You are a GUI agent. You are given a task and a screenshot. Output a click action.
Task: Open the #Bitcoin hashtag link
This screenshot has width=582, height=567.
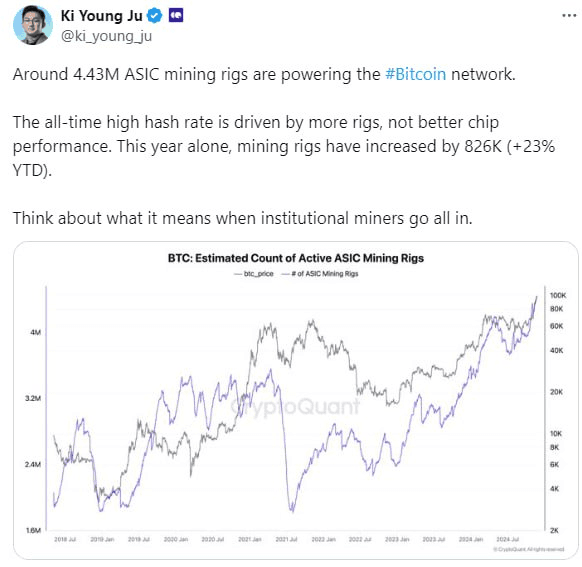point(416,74)
